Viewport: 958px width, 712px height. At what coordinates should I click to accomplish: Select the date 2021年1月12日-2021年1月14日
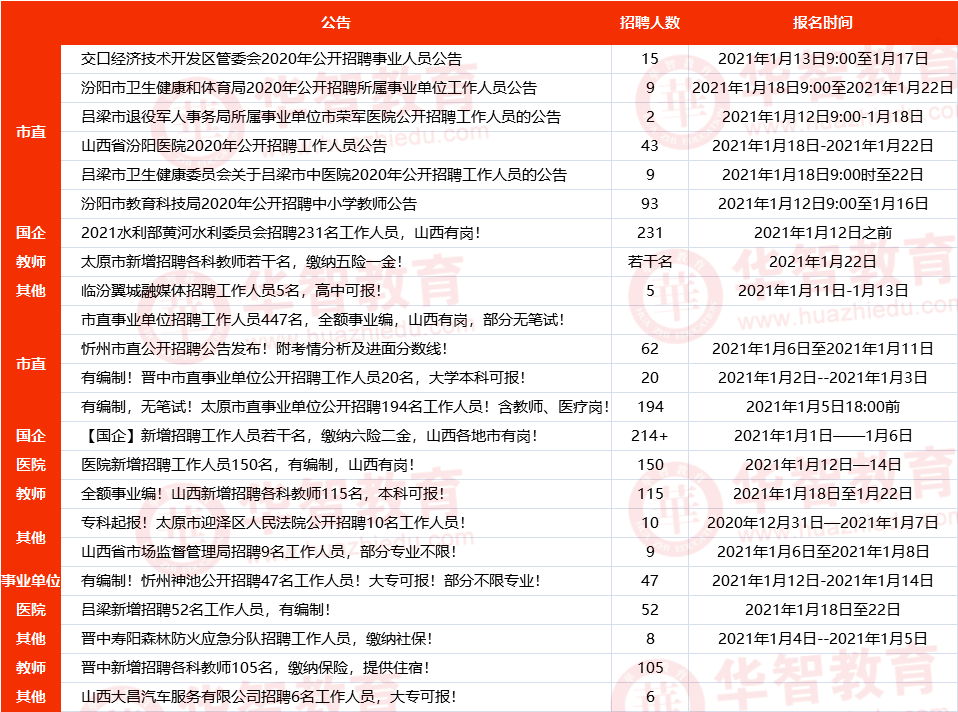point(823,581)
